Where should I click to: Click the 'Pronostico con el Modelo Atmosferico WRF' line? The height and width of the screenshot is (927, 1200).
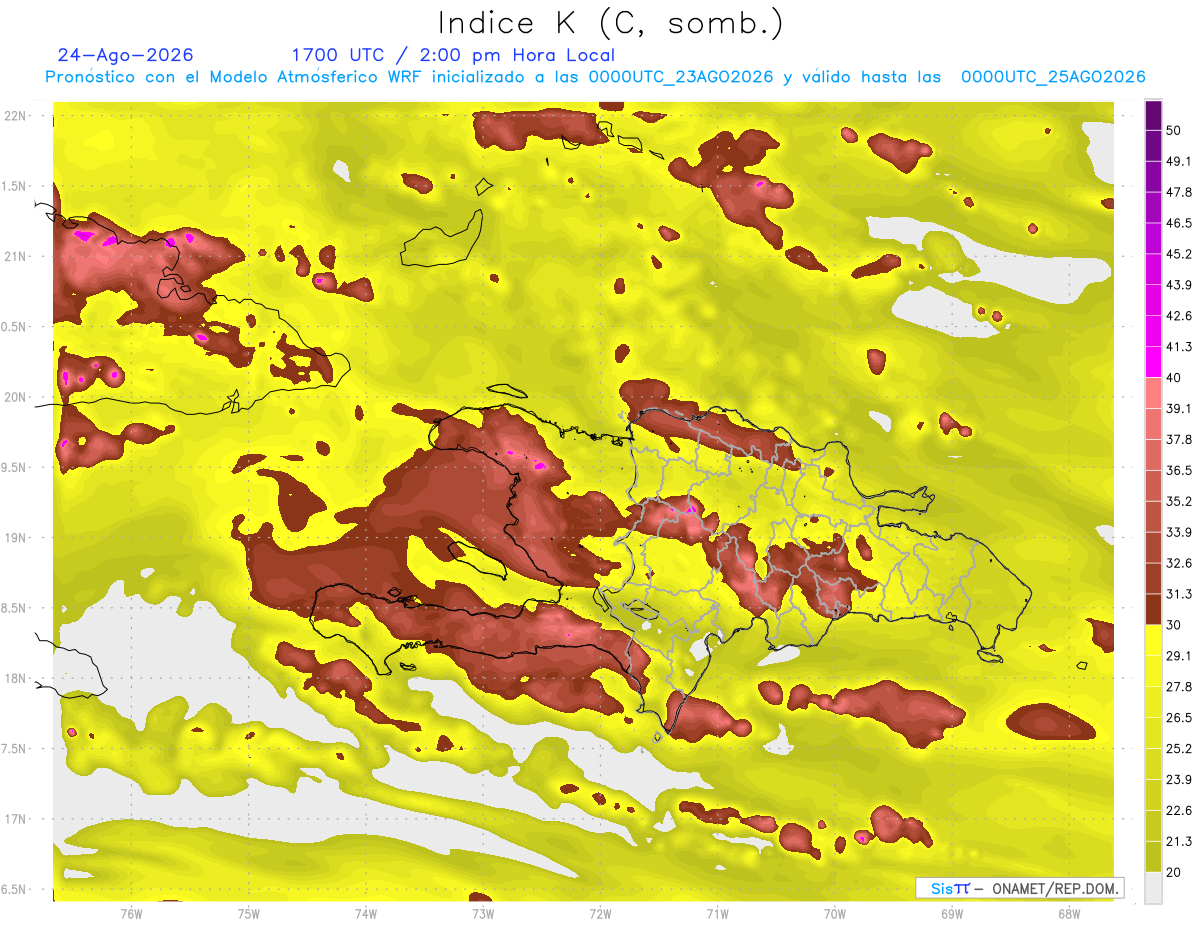(x=595, y=77)
